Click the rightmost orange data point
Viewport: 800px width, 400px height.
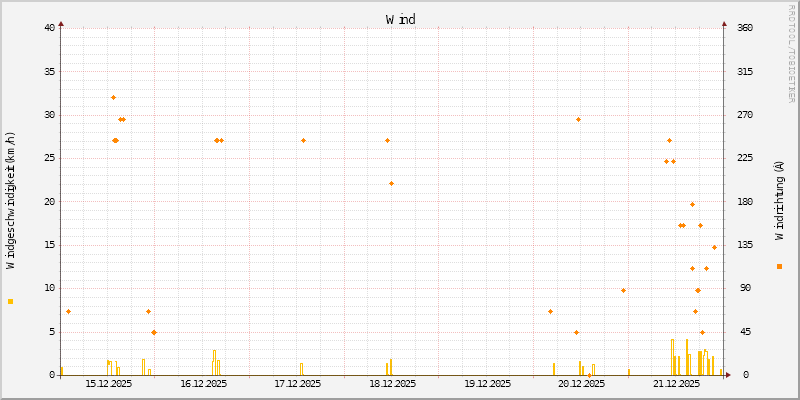click(x=714, y=247)
